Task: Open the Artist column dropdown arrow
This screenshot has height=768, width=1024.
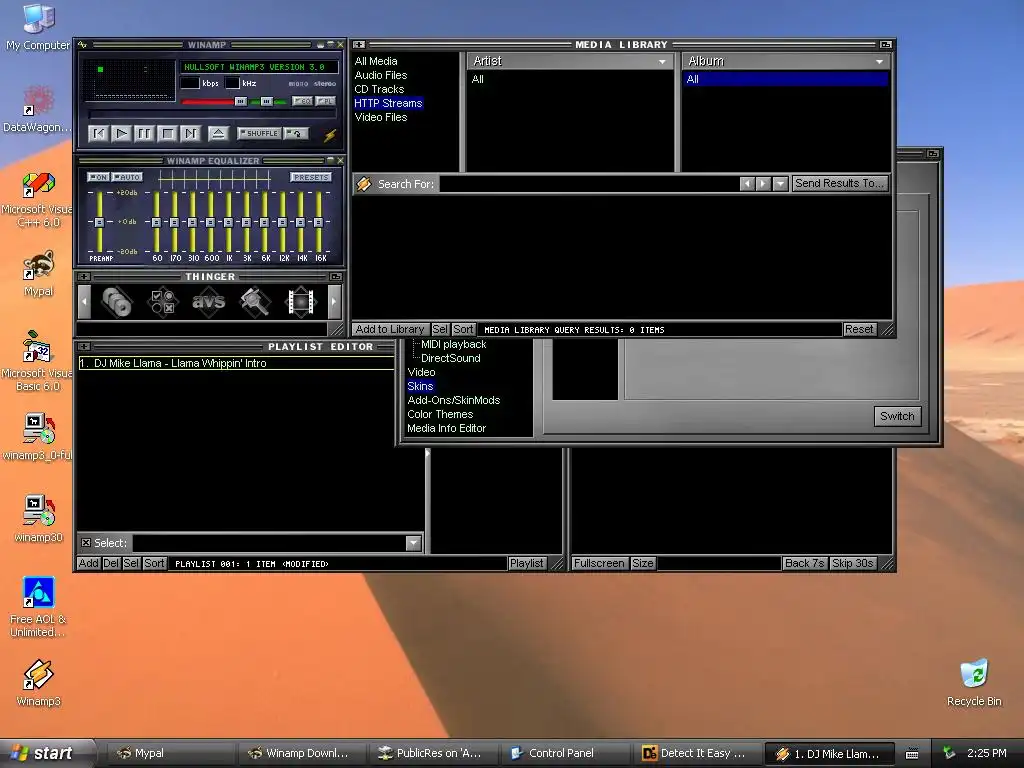Action: pyautogui.click(x=662, y=61)
